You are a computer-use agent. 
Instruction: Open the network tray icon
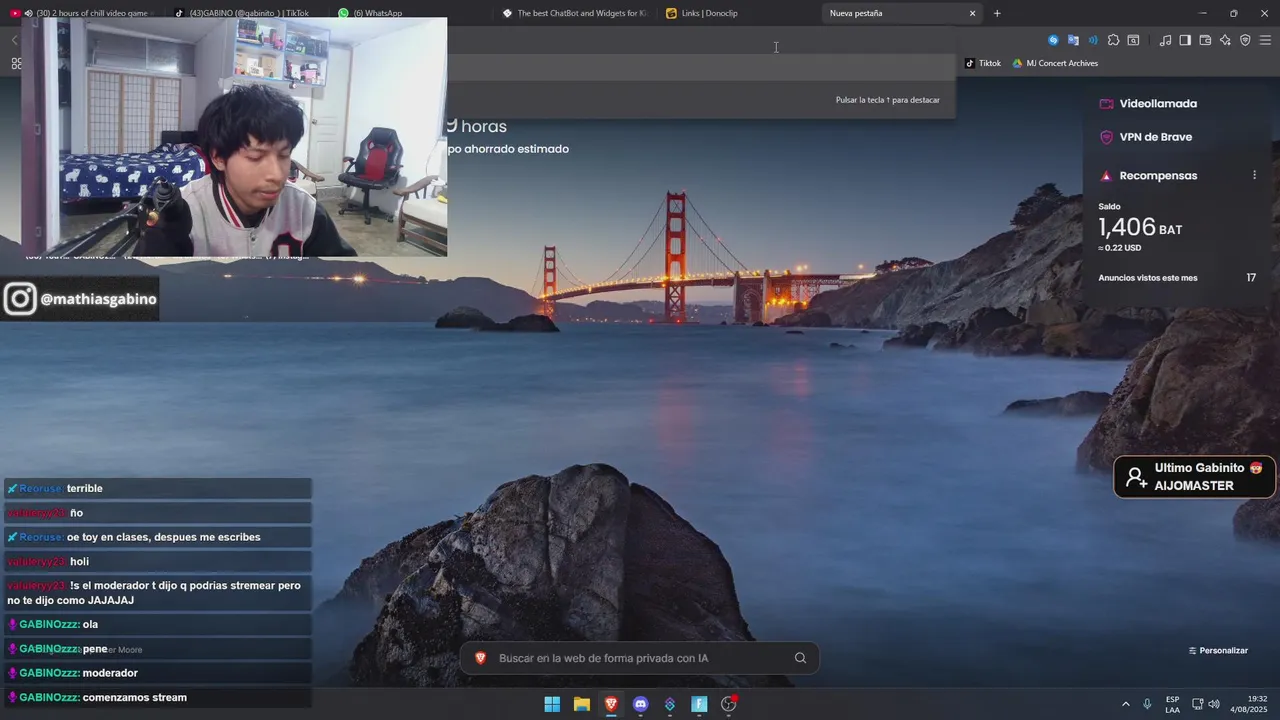1197,704
